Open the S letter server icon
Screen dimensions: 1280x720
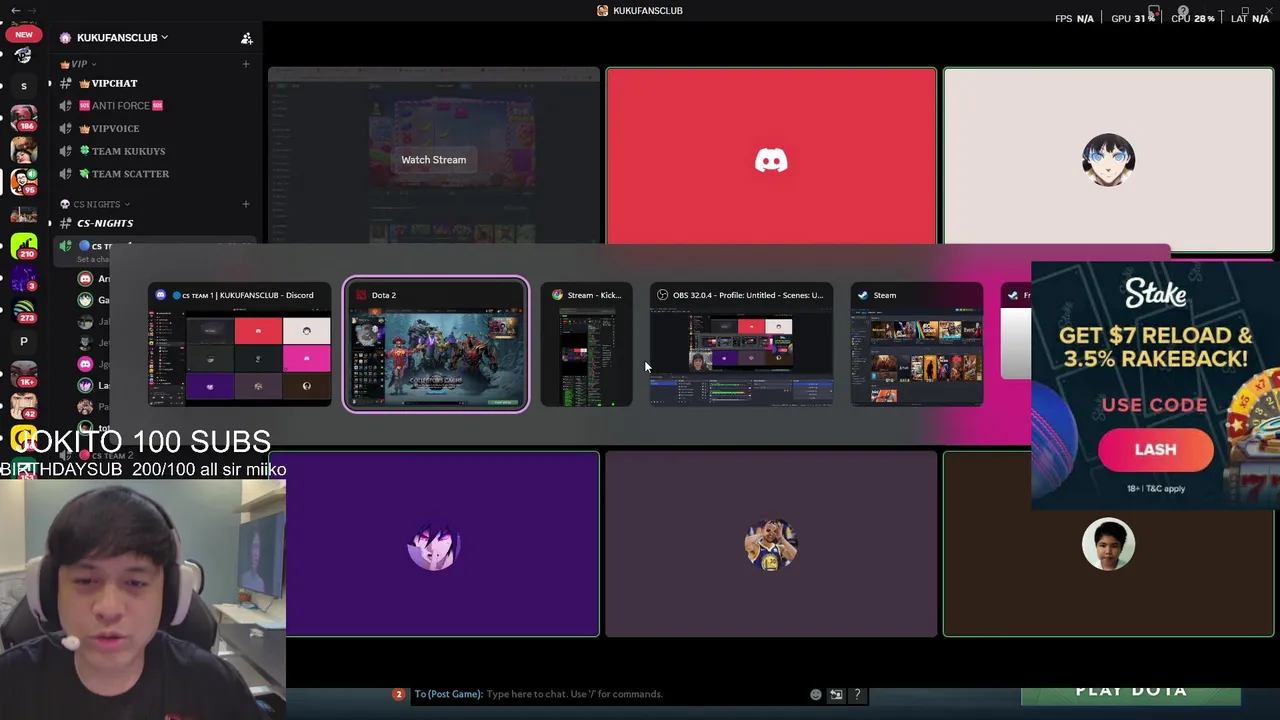24,87
